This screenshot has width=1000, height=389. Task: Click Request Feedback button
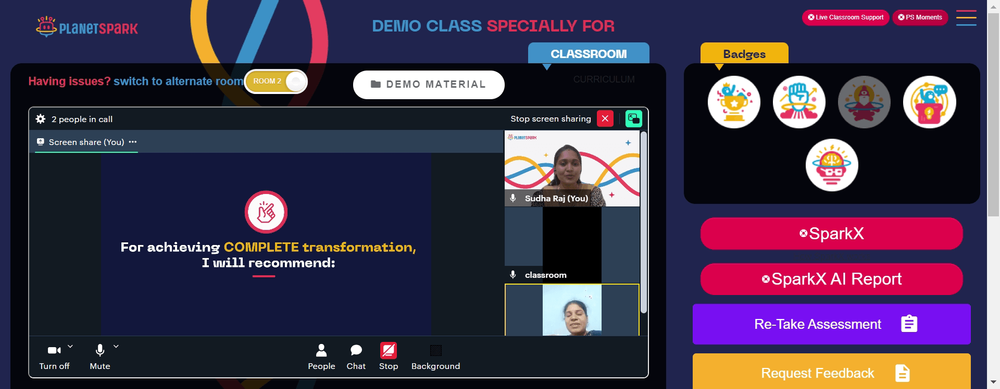832,372
